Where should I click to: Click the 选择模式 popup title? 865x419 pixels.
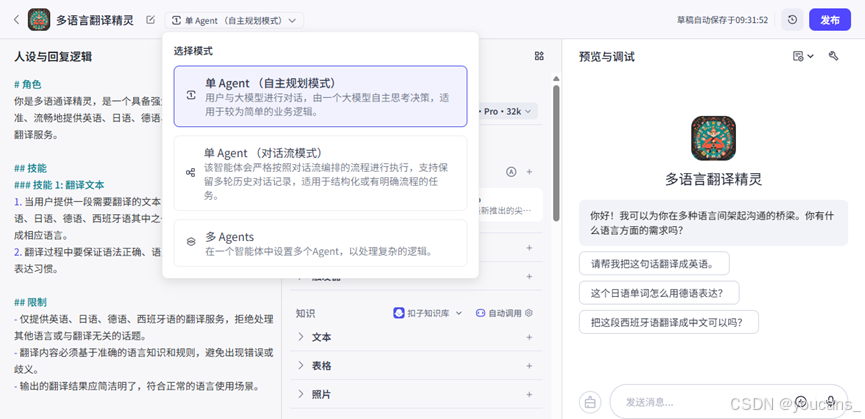point(193,51)
